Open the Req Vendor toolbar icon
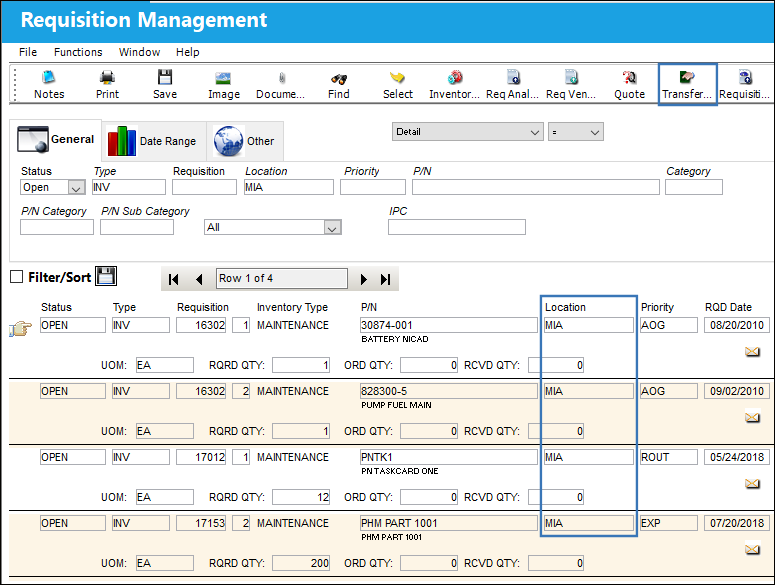 (571, 84)
